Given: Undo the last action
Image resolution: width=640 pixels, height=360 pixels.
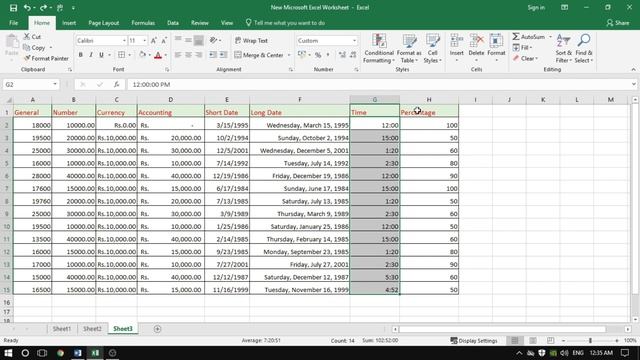Looking at the screenshot, I should pyautogui.click(x=27, y=8).
